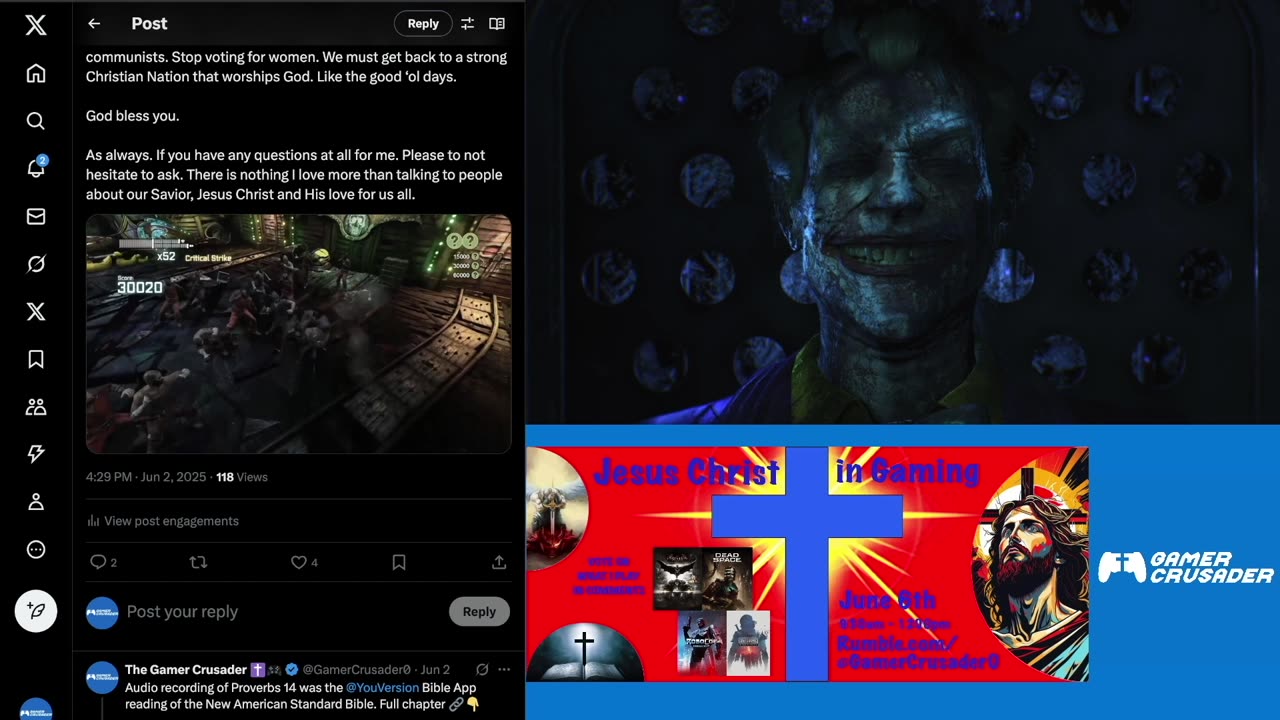Click Grok icon on Gamer Crusader reply
This screenshot has height=720, width=1280.
point(482,670)
